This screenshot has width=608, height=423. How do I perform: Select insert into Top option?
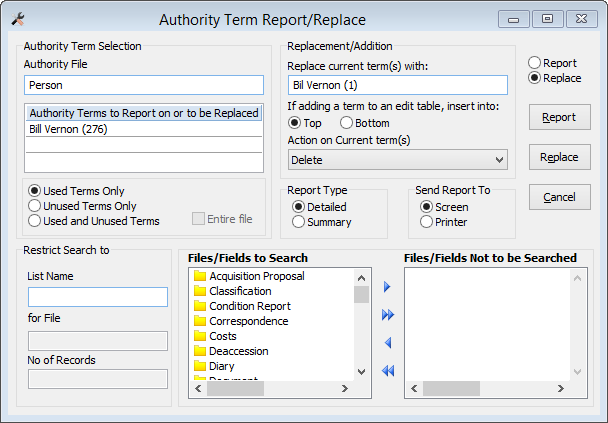294,123
